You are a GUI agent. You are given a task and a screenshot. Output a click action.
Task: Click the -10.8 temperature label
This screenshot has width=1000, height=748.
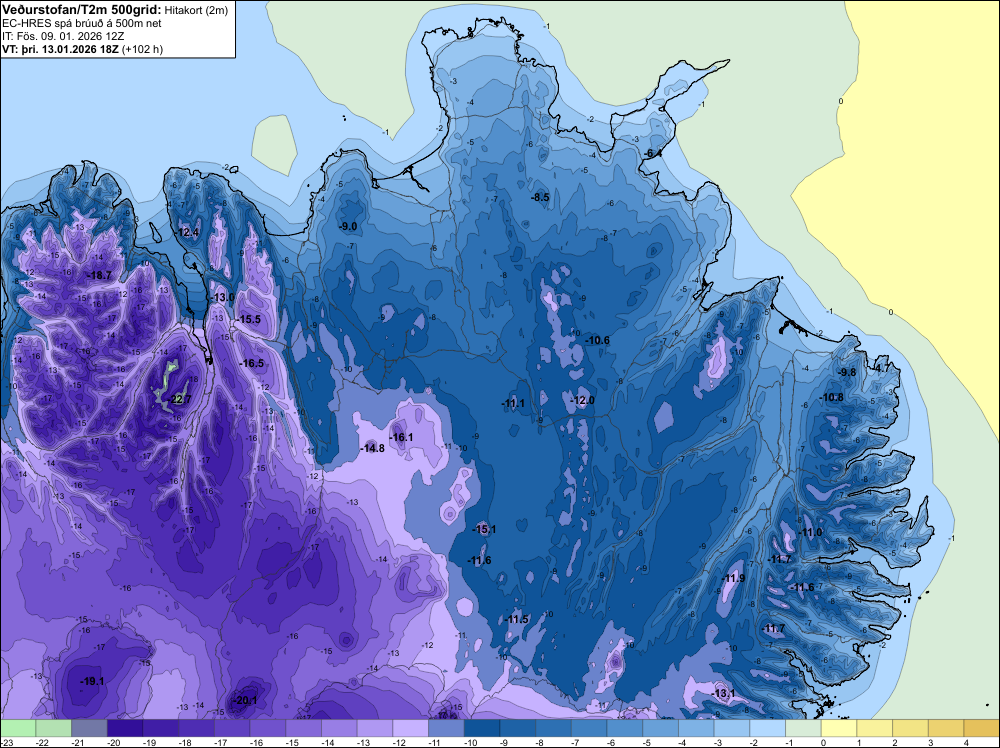click(x=831, y=398)
